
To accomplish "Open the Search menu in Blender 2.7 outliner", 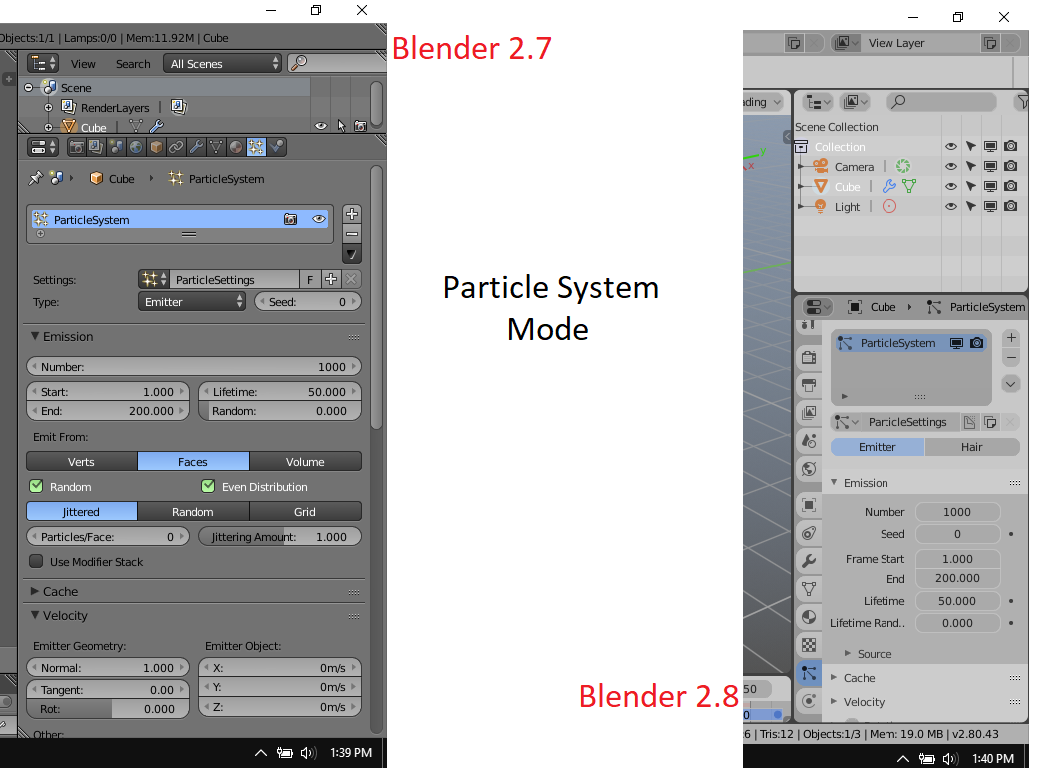I will coord(133,64).
